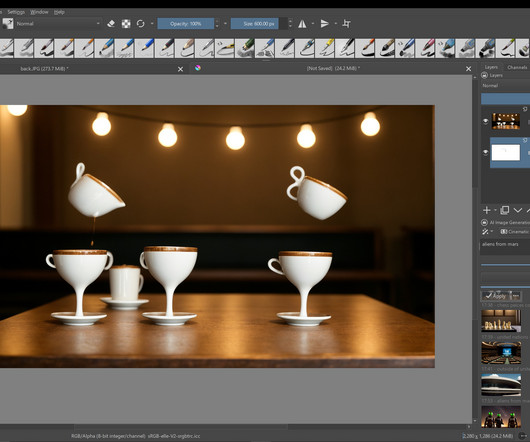Toggle eraser mode icon
The image size is (530, 442).
[111, 24]
